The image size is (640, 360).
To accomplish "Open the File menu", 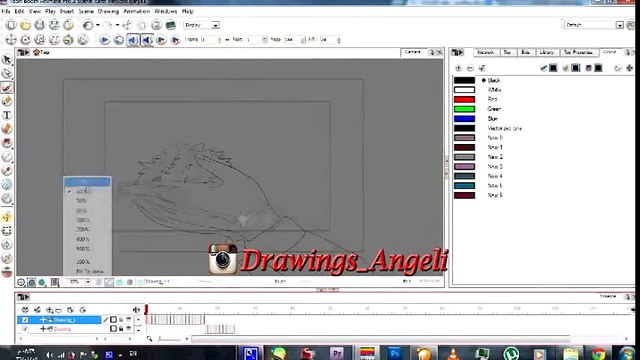I will (x=6, y=11).
